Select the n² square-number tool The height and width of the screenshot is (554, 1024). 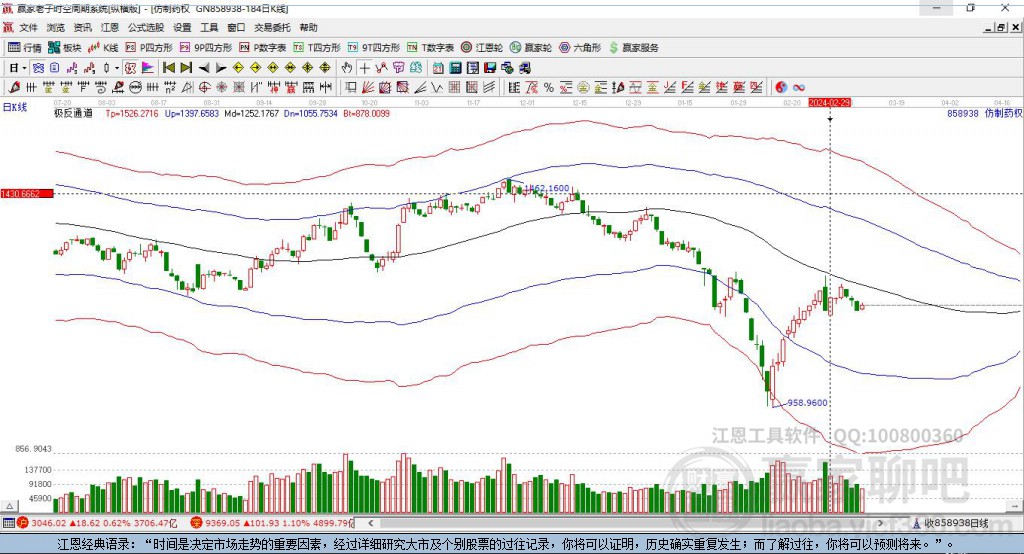pos(170,87)
